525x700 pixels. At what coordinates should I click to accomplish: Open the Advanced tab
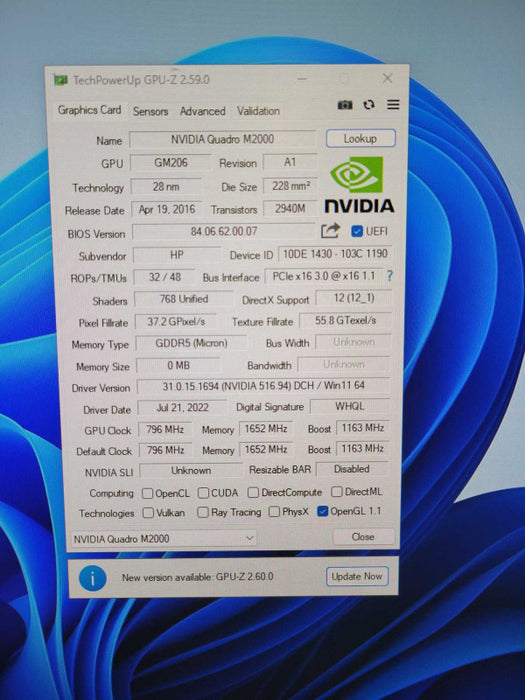tap(202, 111)
